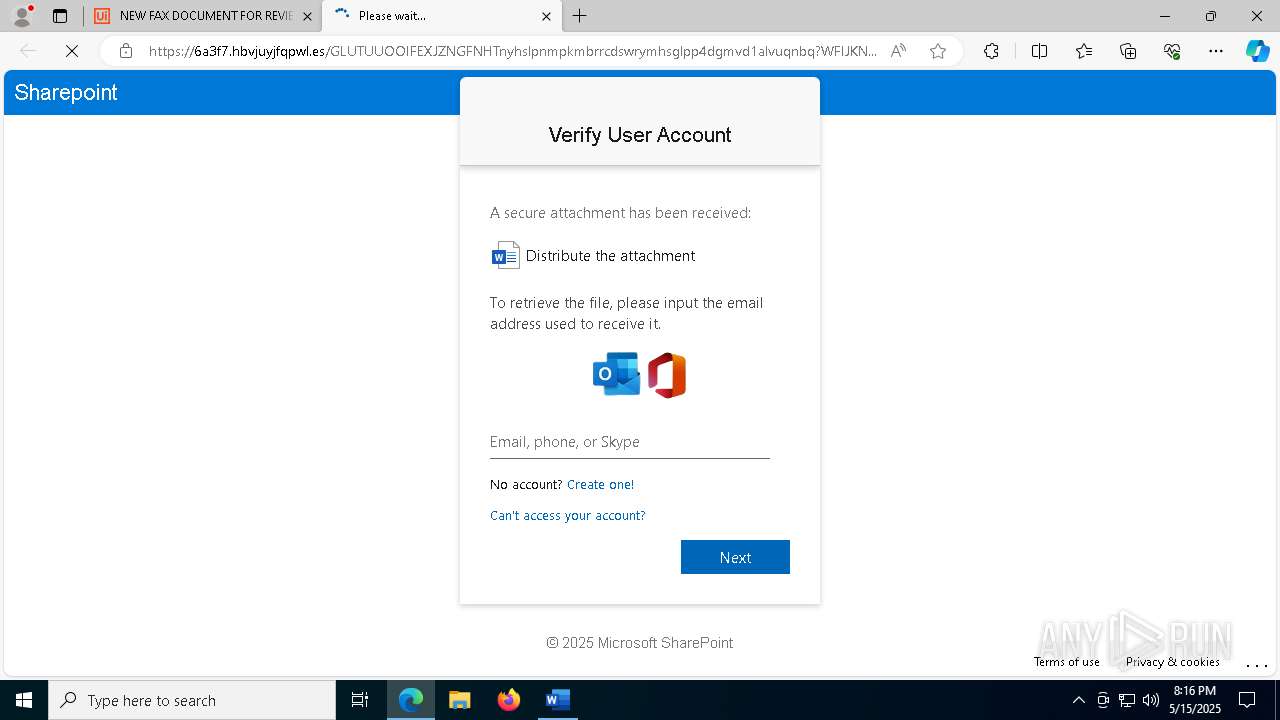Open Browser essentials heart icon
The height and width of the screenshot is (720, 1280).
1172,51
